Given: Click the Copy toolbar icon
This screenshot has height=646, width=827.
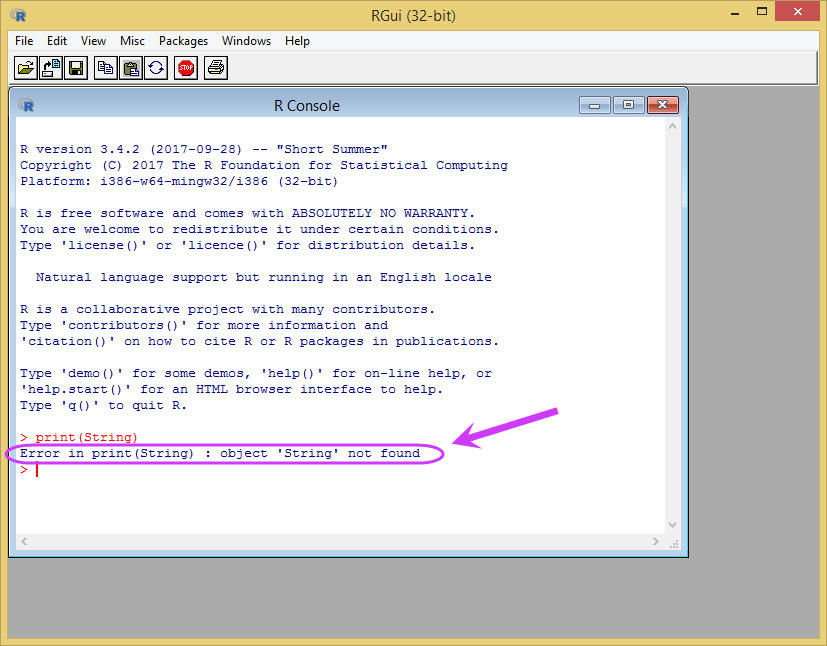Looking at the screenshot, I should (x=105, y=68).
